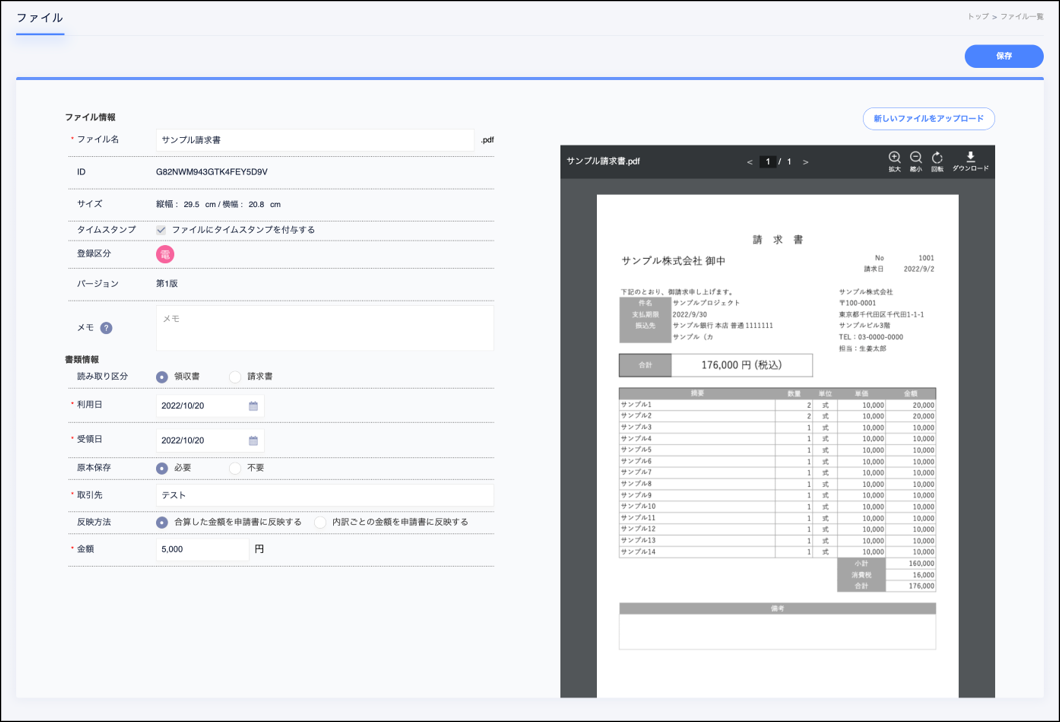Click 新しいファイルをアップロード button
This screenshot has width=1060, height=722.
coord(928,118)
